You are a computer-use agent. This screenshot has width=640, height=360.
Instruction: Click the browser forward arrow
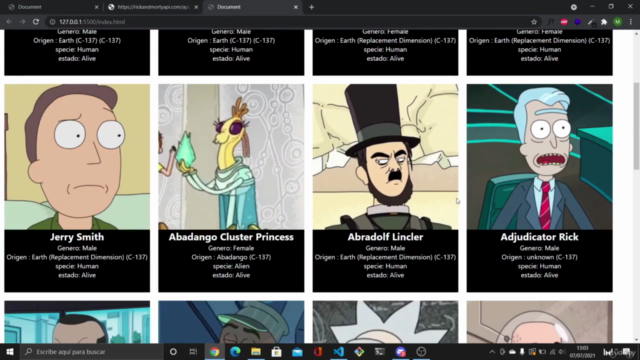click(x=22, y=22)
